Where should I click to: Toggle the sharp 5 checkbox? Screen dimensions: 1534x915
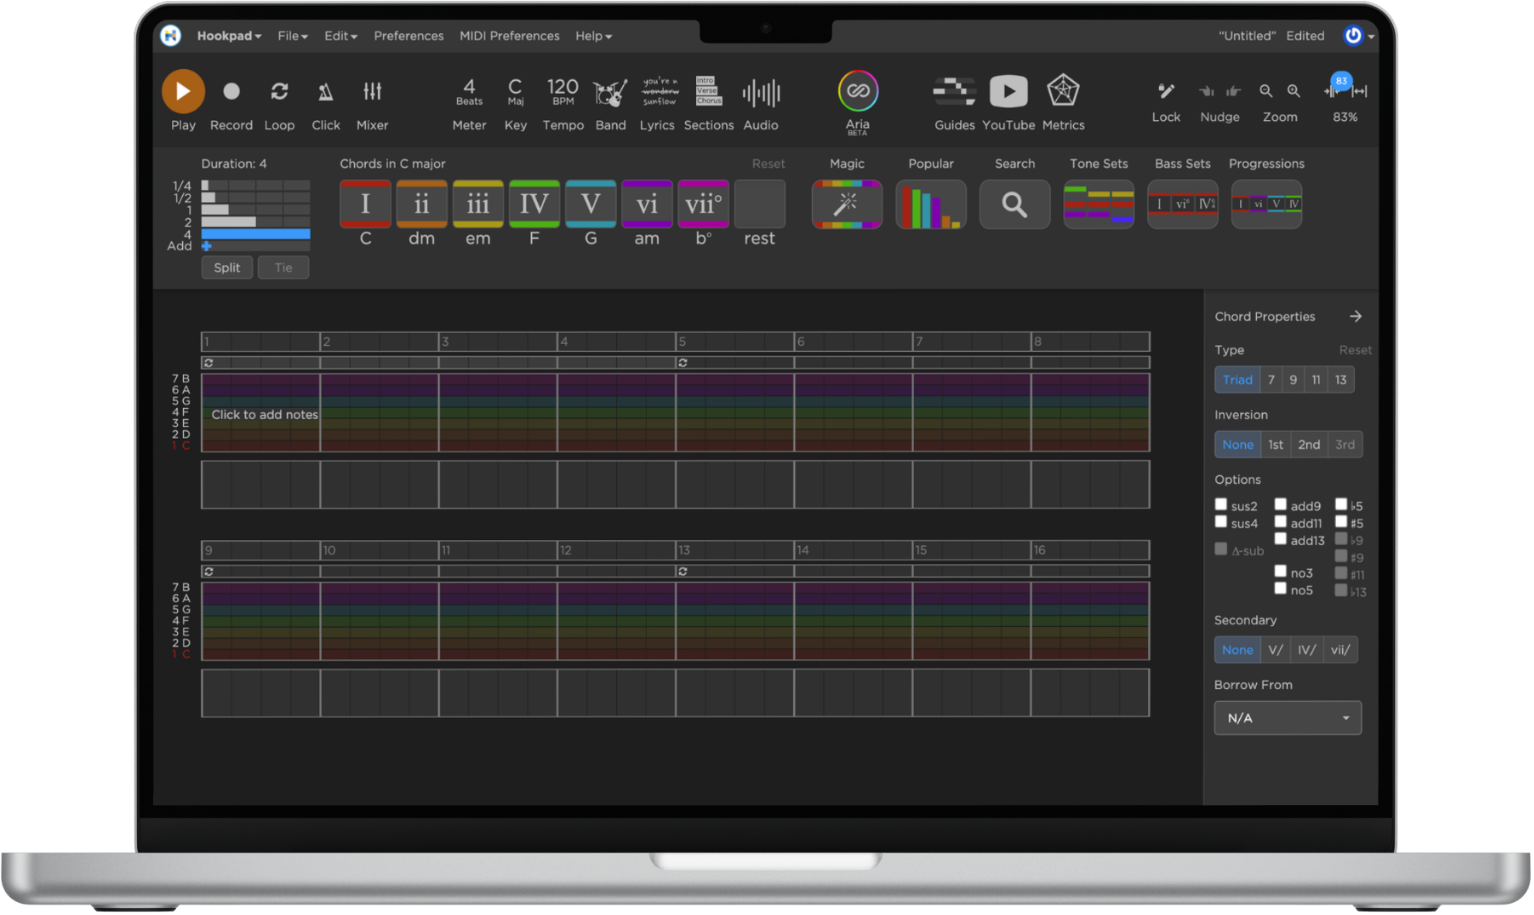click(x=1341, y=522)
